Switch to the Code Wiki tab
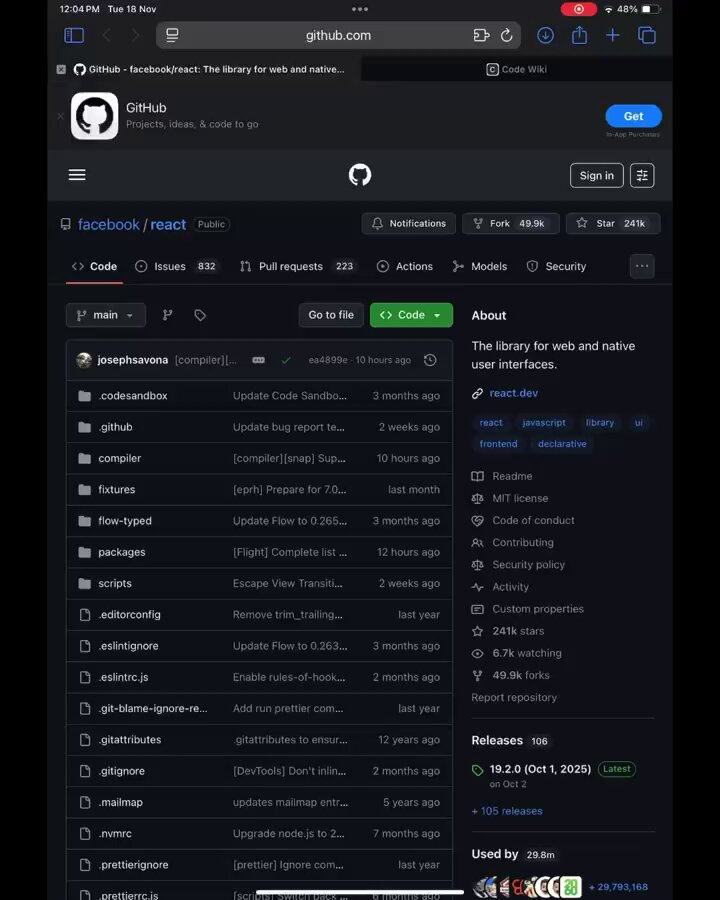This screenshot has height=900, width=720. pos(517,69)
